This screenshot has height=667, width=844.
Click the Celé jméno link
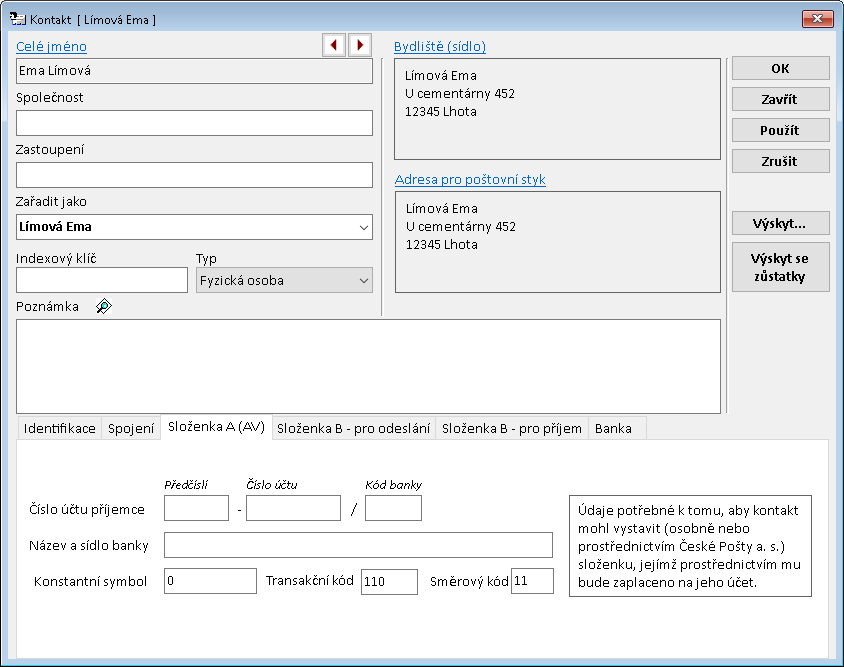pos(51,46)
